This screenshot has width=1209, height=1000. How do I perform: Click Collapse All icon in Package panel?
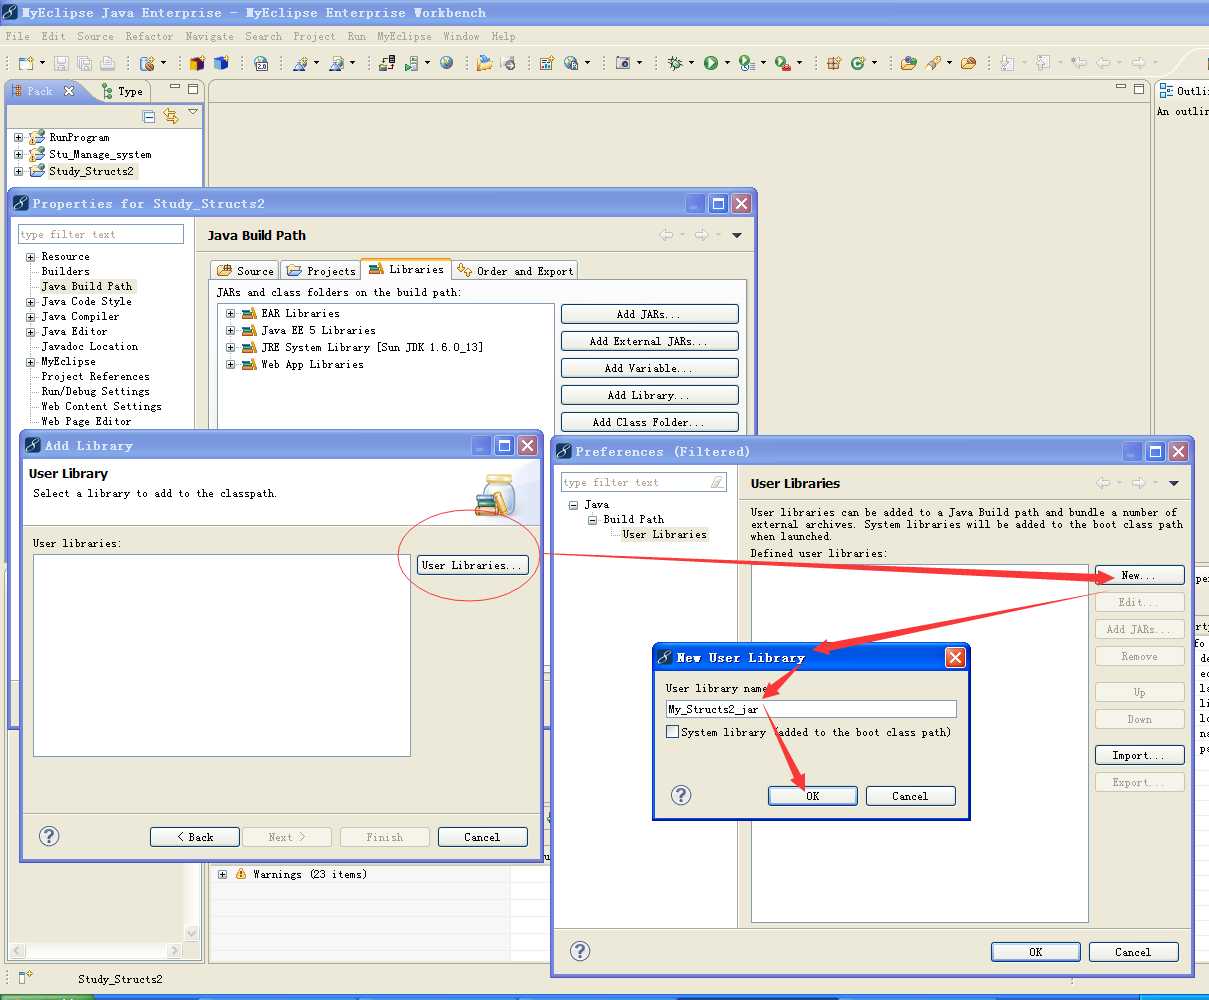[149, 116]
